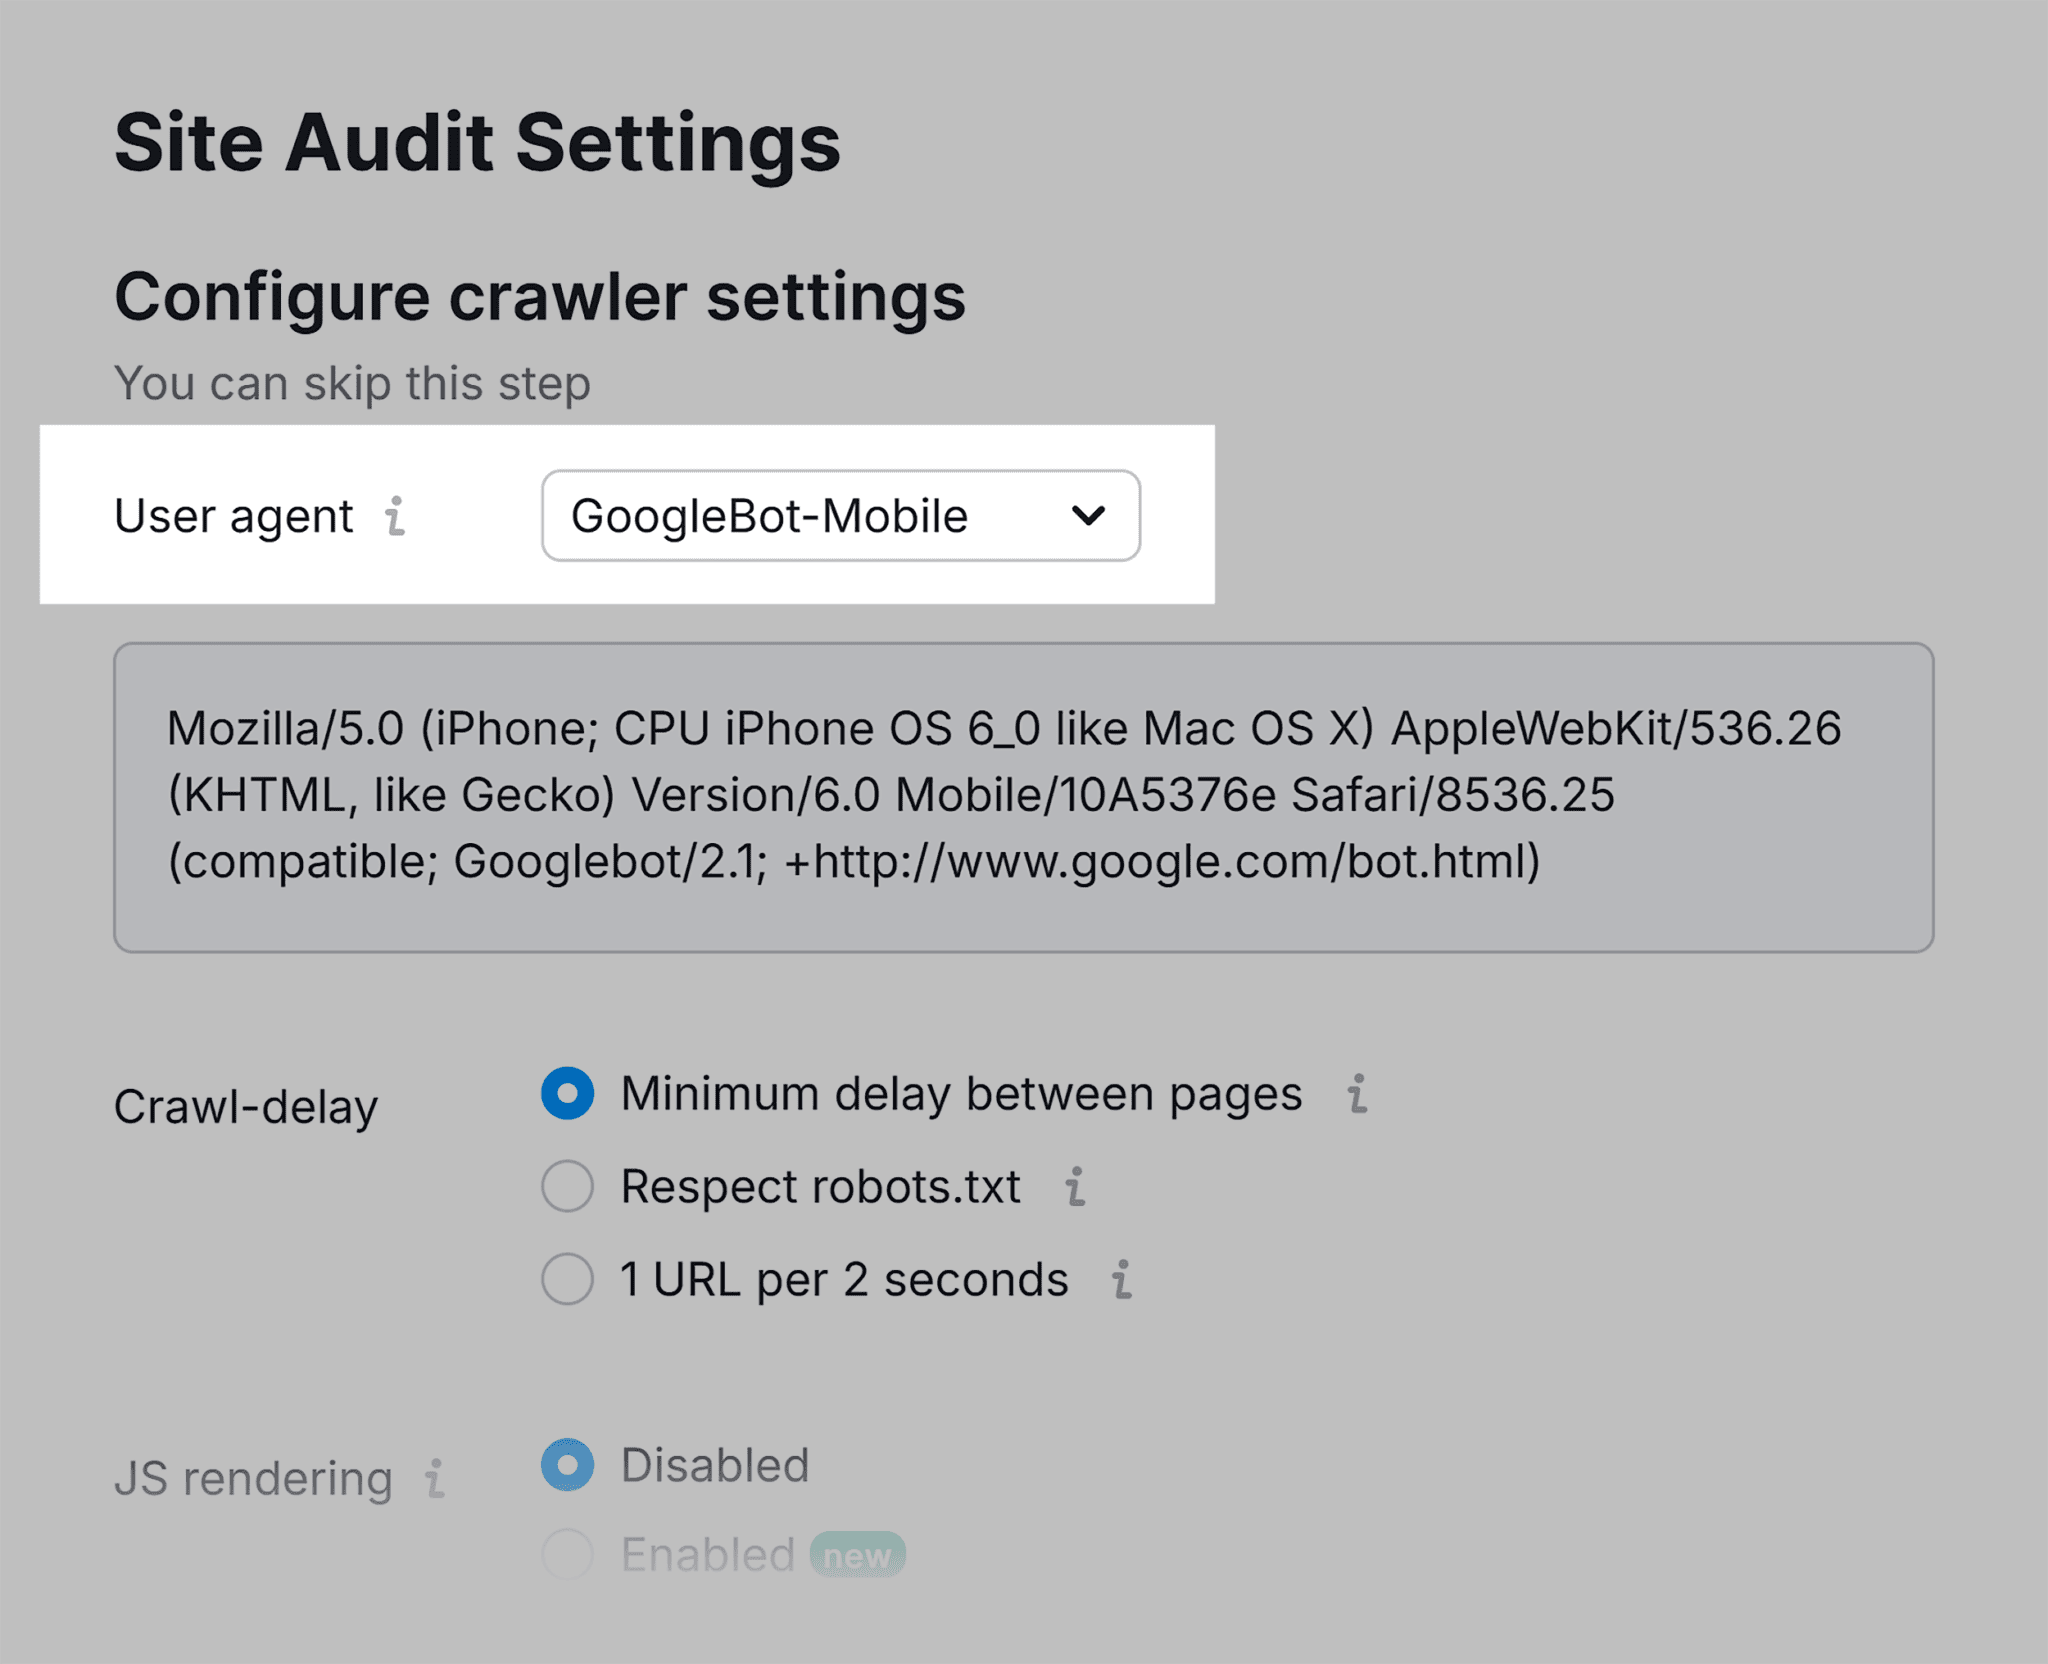Enable JS rendering
Screen dimensions: 2048x1664
(567, 1554)
